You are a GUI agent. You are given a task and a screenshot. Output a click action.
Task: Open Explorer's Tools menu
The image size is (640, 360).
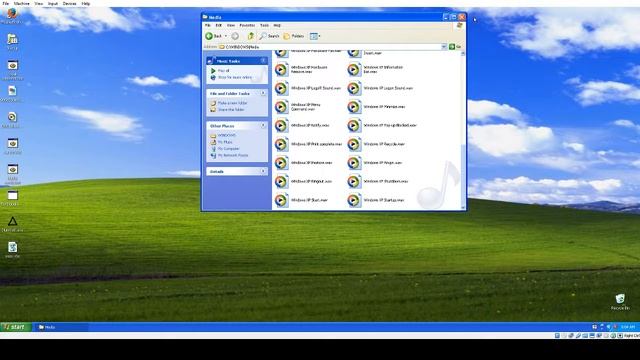(x=264, y=25)
